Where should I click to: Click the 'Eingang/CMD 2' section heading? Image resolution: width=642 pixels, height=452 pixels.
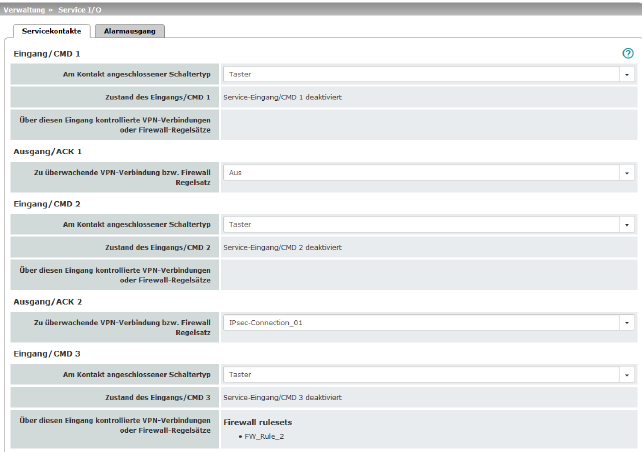47,204
